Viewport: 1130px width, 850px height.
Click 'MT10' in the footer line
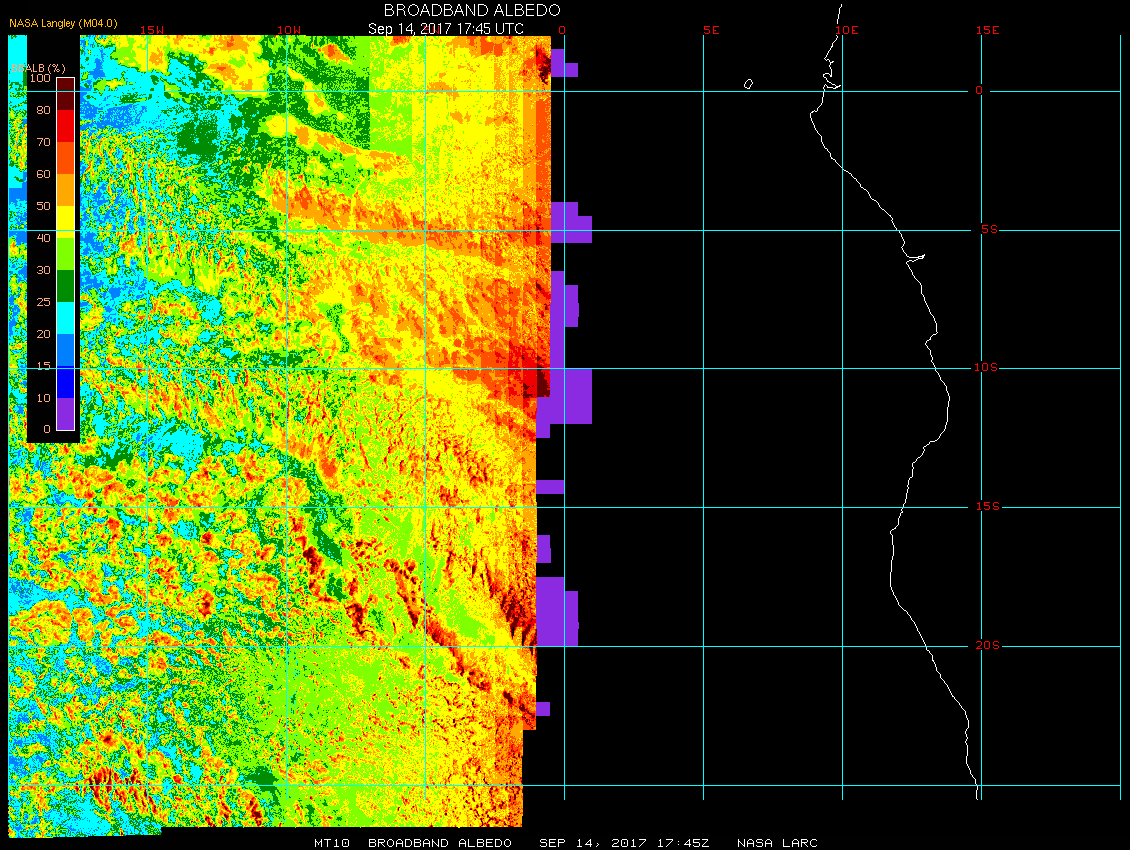click(x=332, y=843)
